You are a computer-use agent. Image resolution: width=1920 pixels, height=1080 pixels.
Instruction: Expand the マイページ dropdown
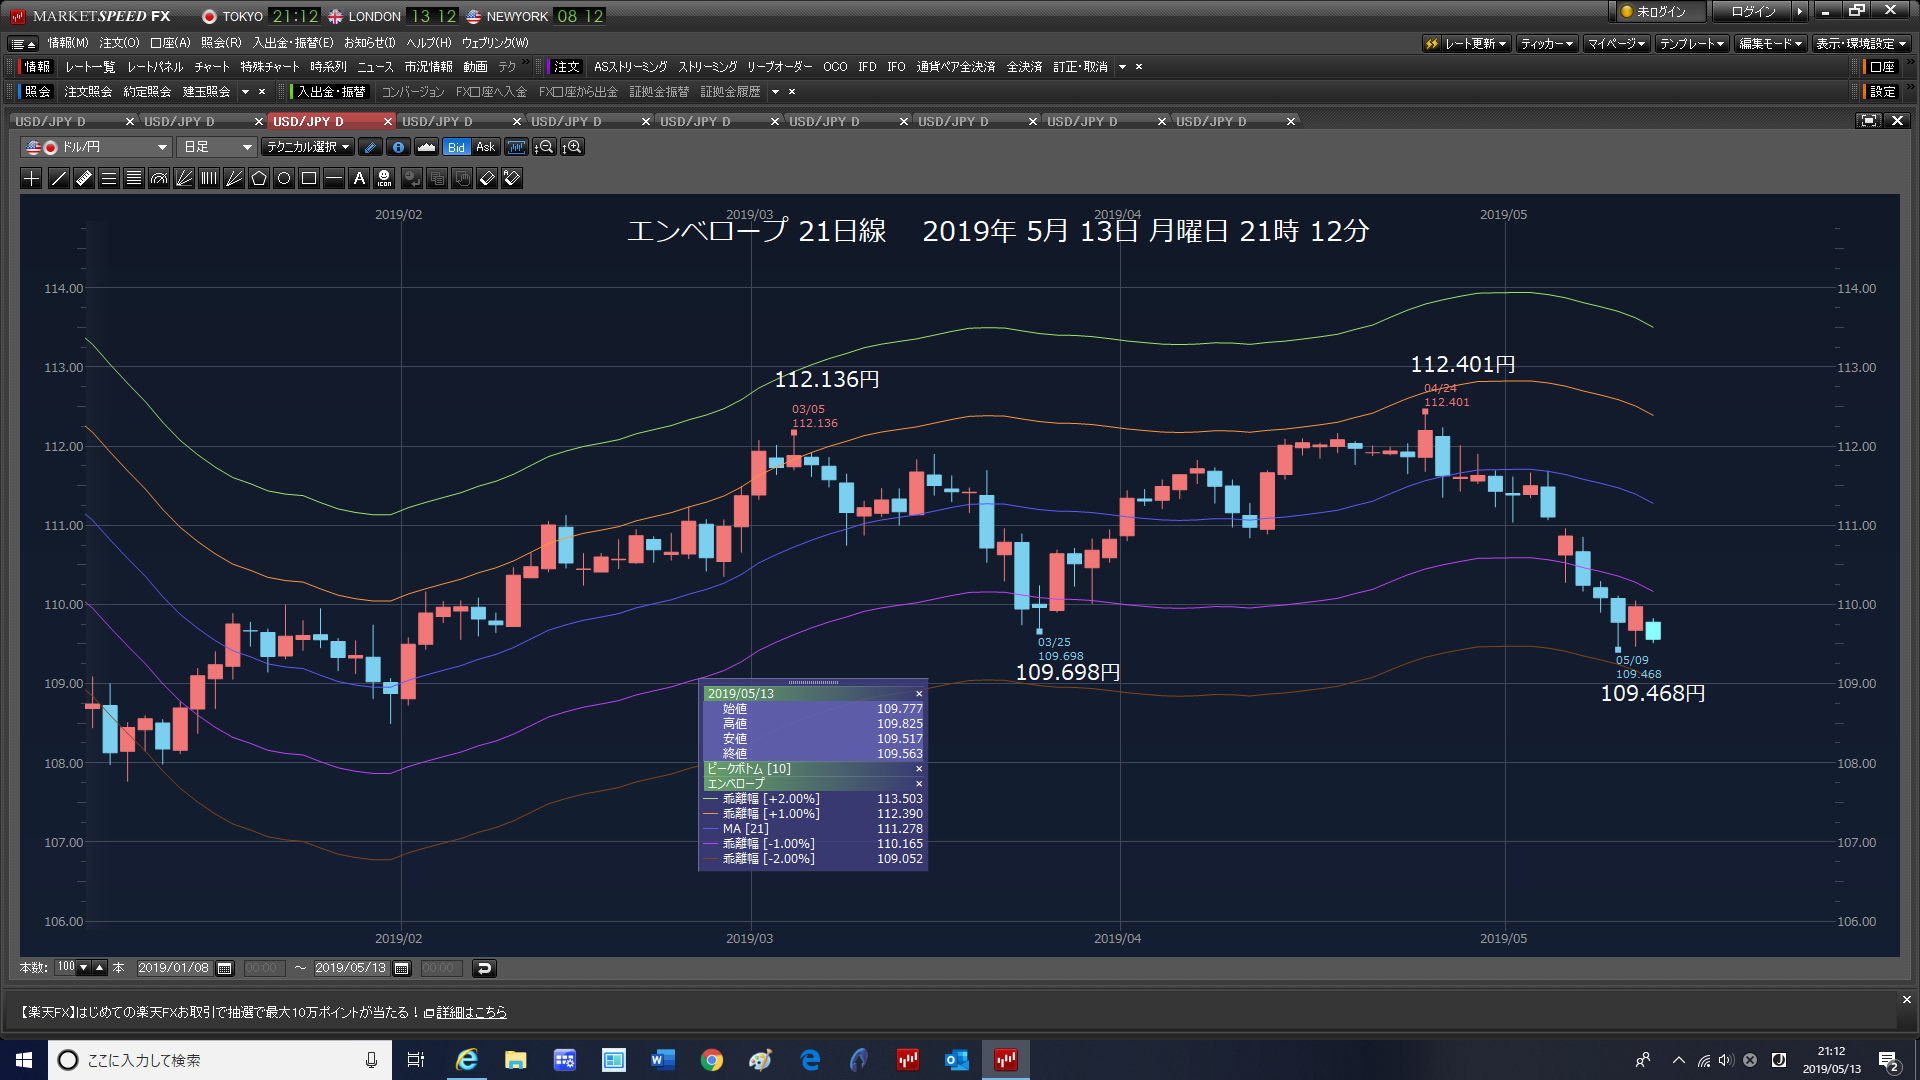pyautogui.click(x=1616, y=43)
